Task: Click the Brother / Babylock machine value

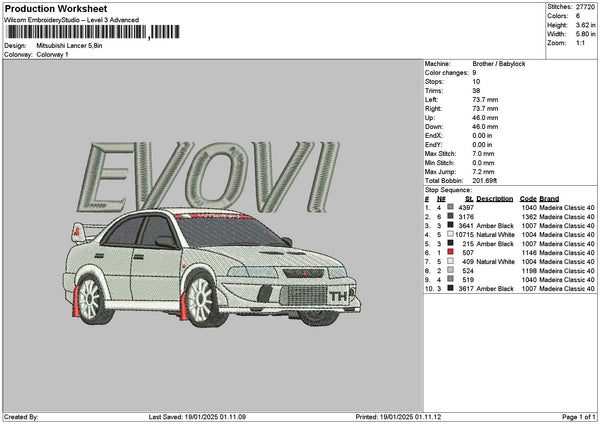Action: click(x=497, y=63)
